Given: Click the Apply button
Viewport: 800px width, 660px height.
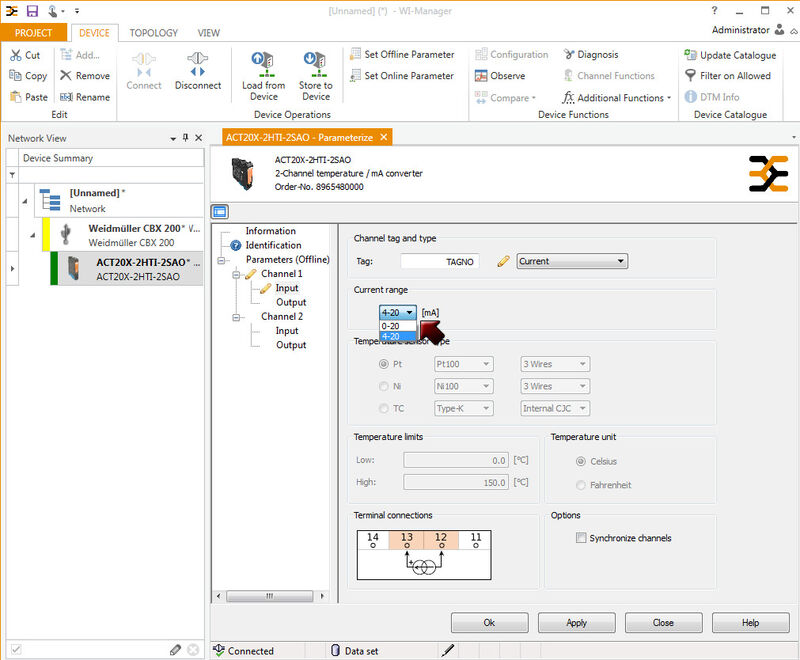Looking at the screenshot, I should 576,622.
